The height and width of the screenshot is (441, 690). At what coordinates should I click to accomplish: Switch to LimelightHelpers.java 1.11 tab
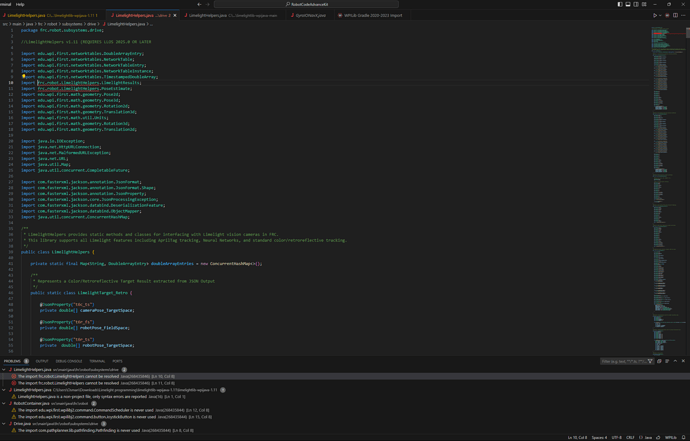click(52, 15)
